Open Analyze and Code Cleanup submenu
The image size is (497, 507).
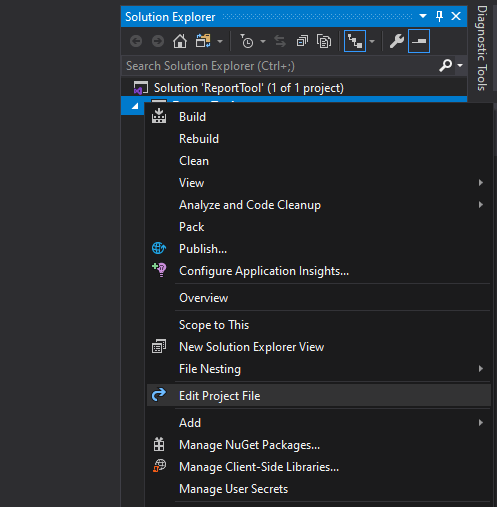(x=250, y=205)
